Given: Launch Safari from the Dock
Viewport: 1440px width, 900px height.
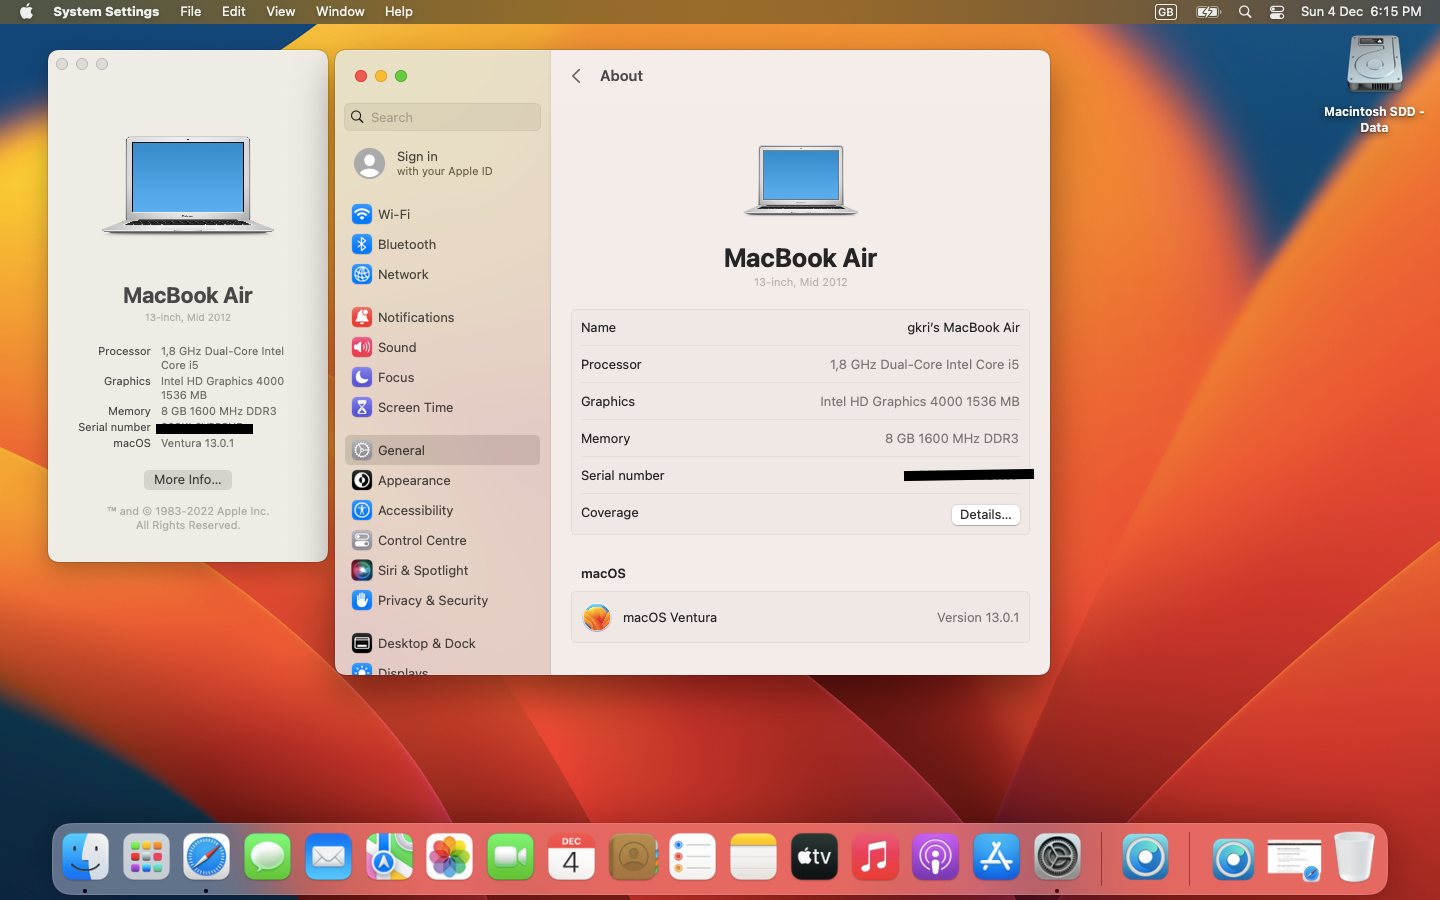Looking at the screenshot, I should point(207,857).
